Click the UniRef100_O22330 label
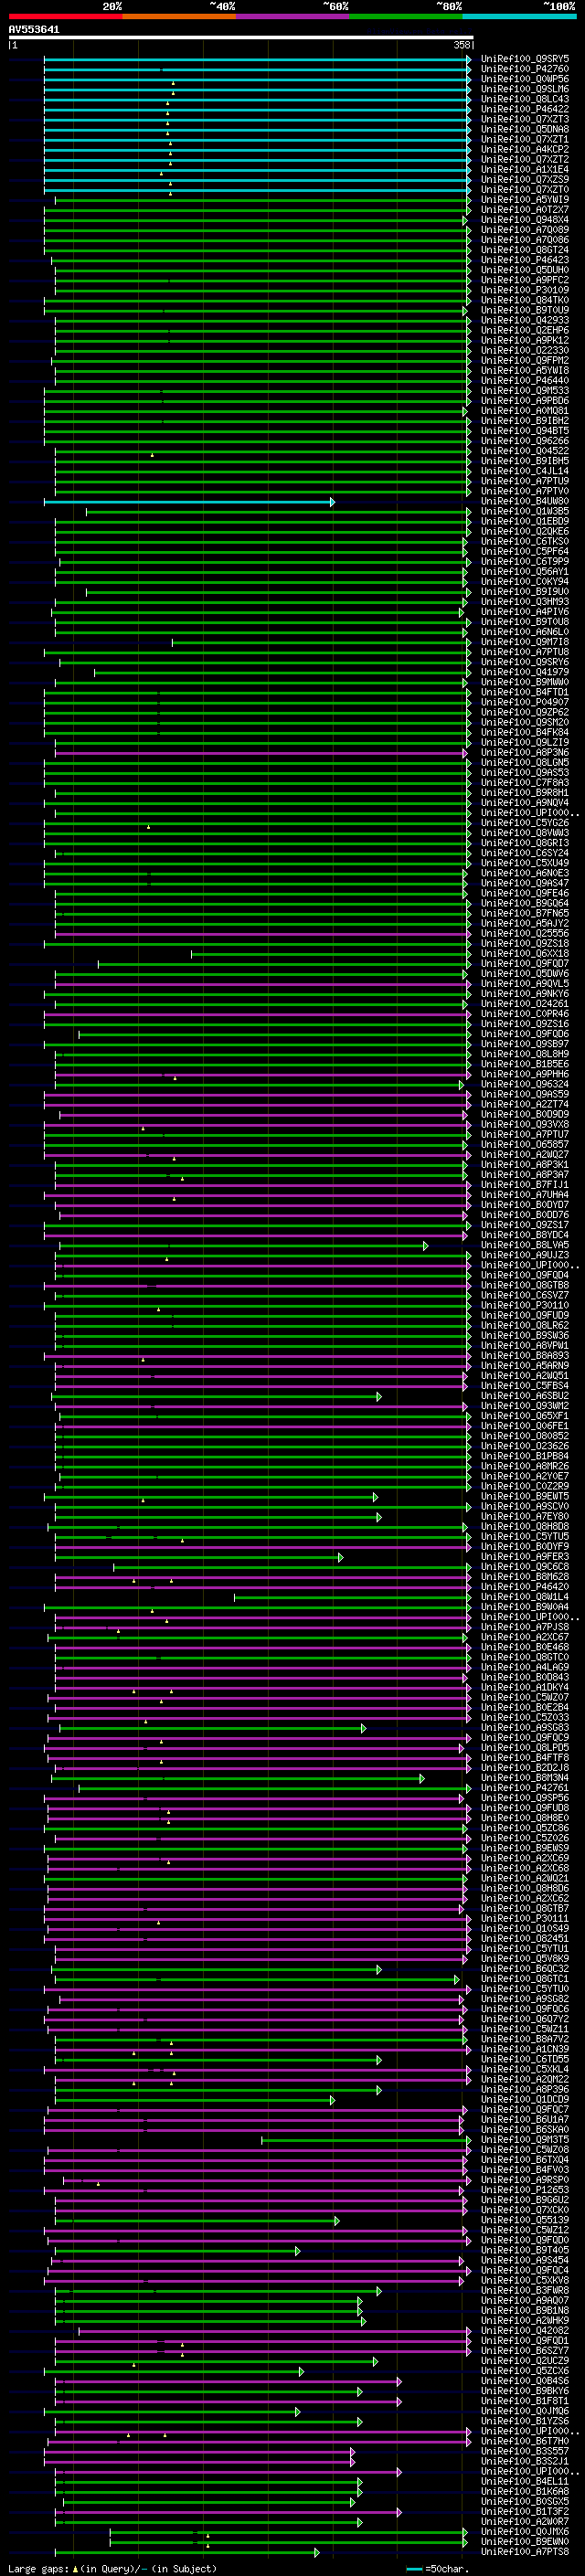Viewport: 585px width, 2576px height. click(x=525, y=350)
